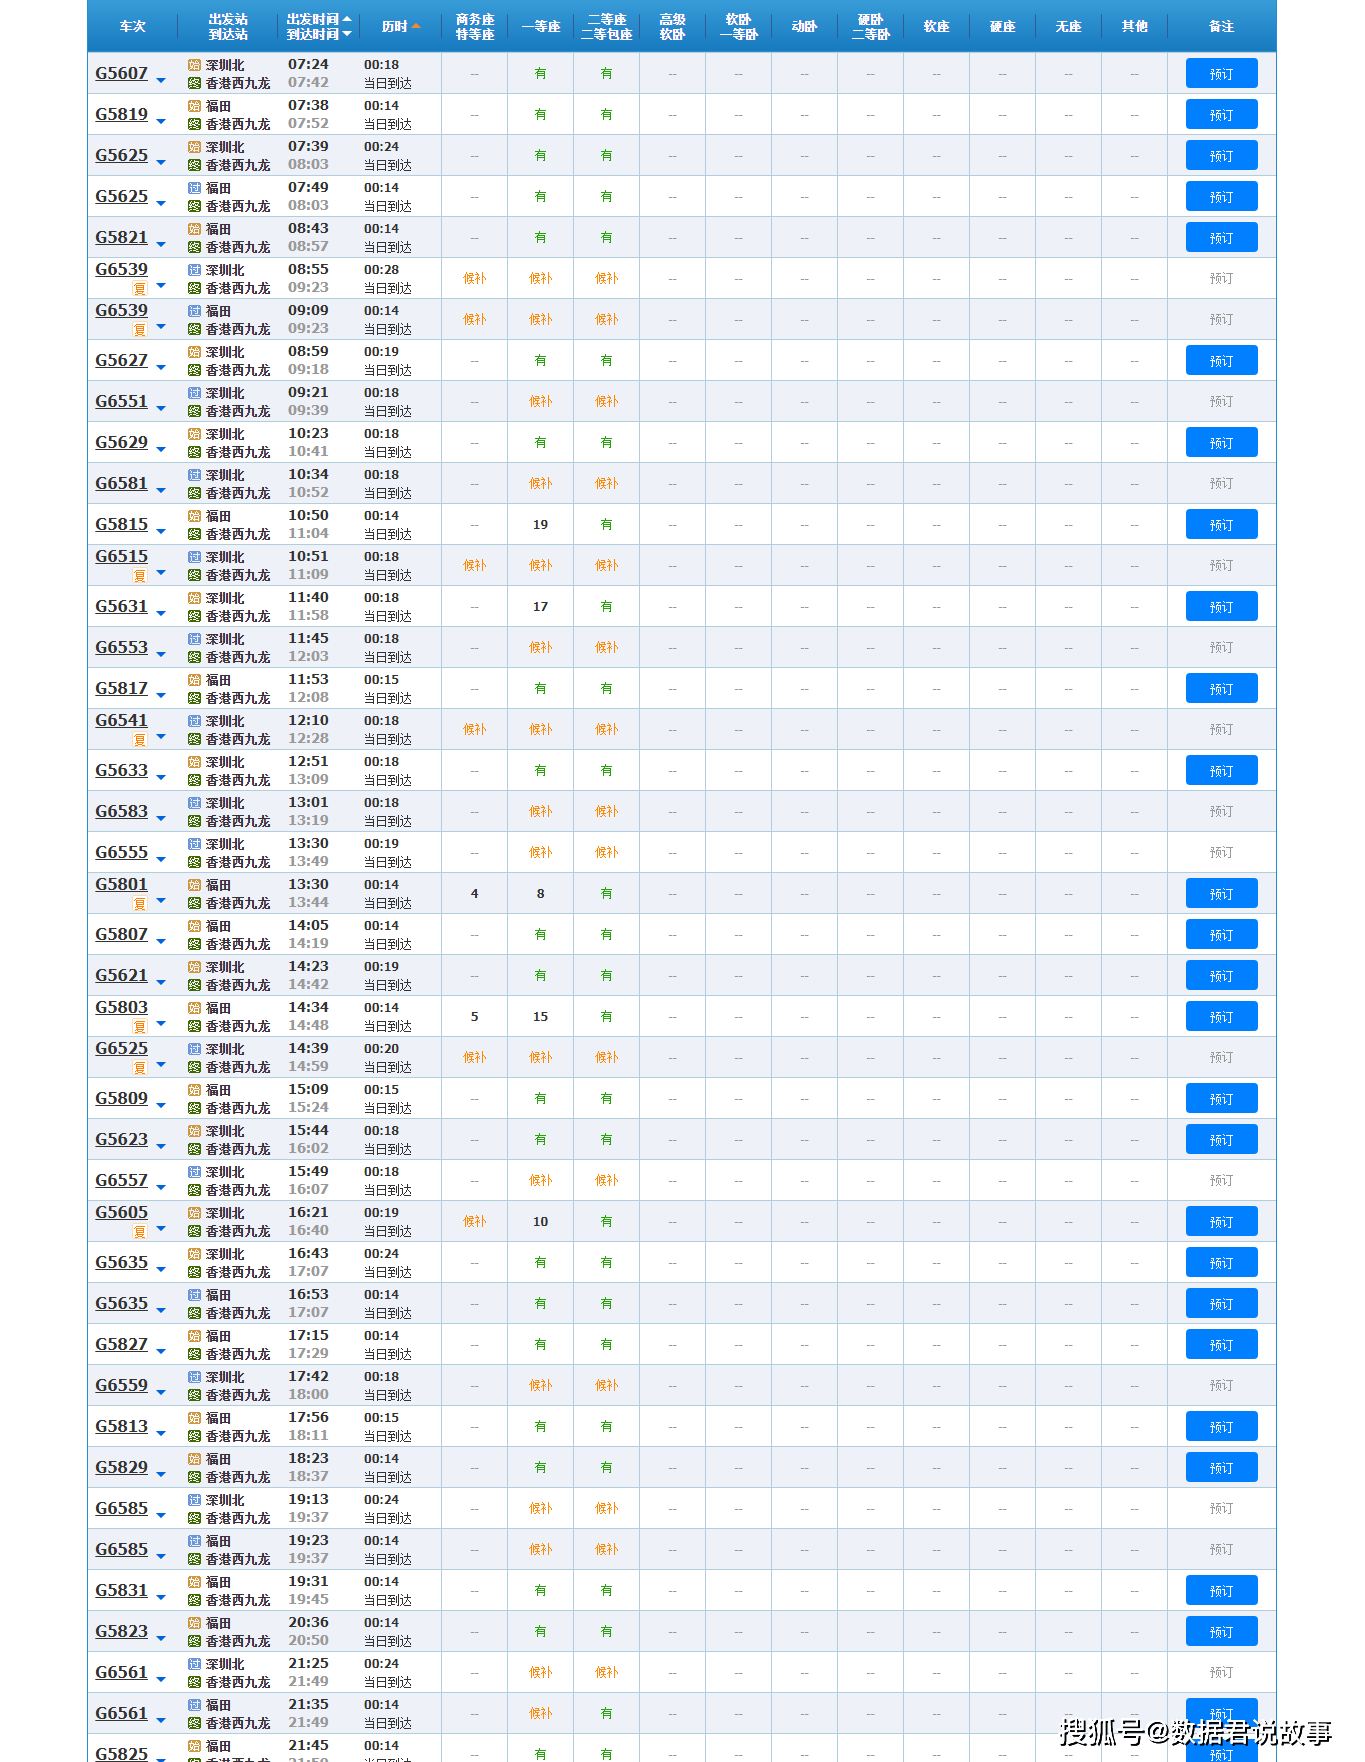Click the 复 icon under train G5801
This screenshot has height=1762, width=1365.
point(140,904)
